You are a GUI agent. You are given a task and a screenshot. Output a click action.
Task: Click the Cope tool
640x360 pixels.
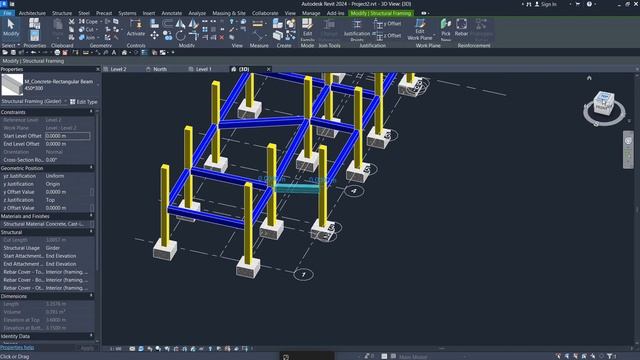tap(88, 22)
